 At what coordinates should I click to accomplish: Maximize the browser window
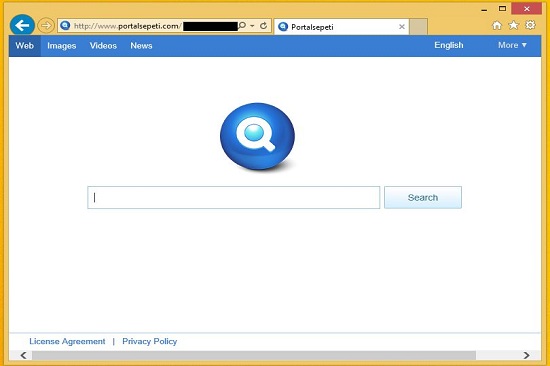click(x=502, y=9)
